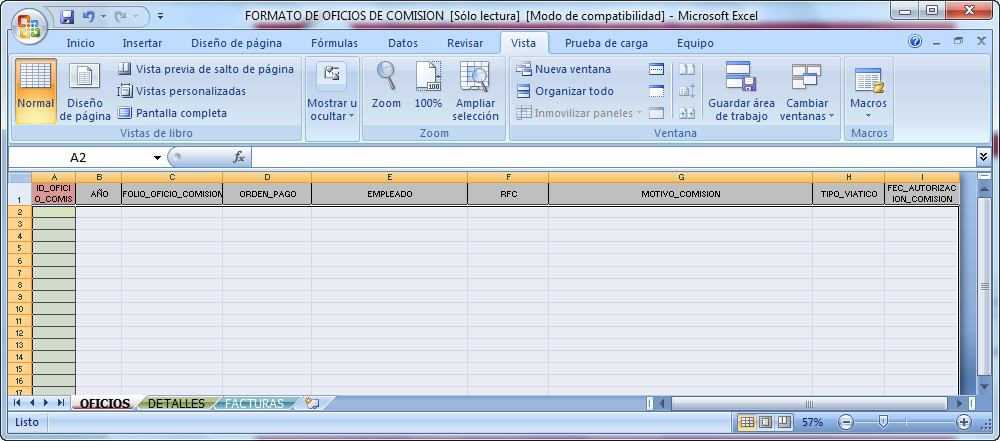Click the Ocultar window icon

click(x=656, y=91)
